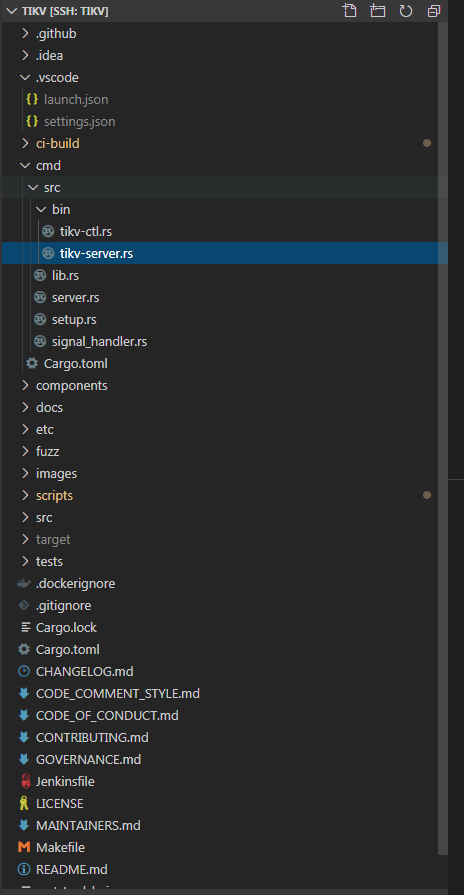
Task: Collapse the bin folder chevron
Action: 41,209
